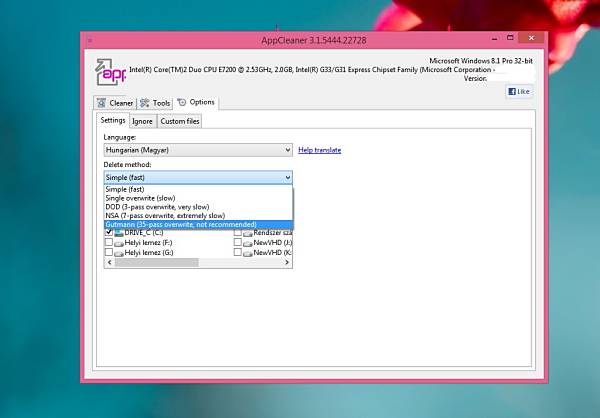This screenshot has height=418, width=600.
Task: Open the window system menu icon
Action: (90, 39)
